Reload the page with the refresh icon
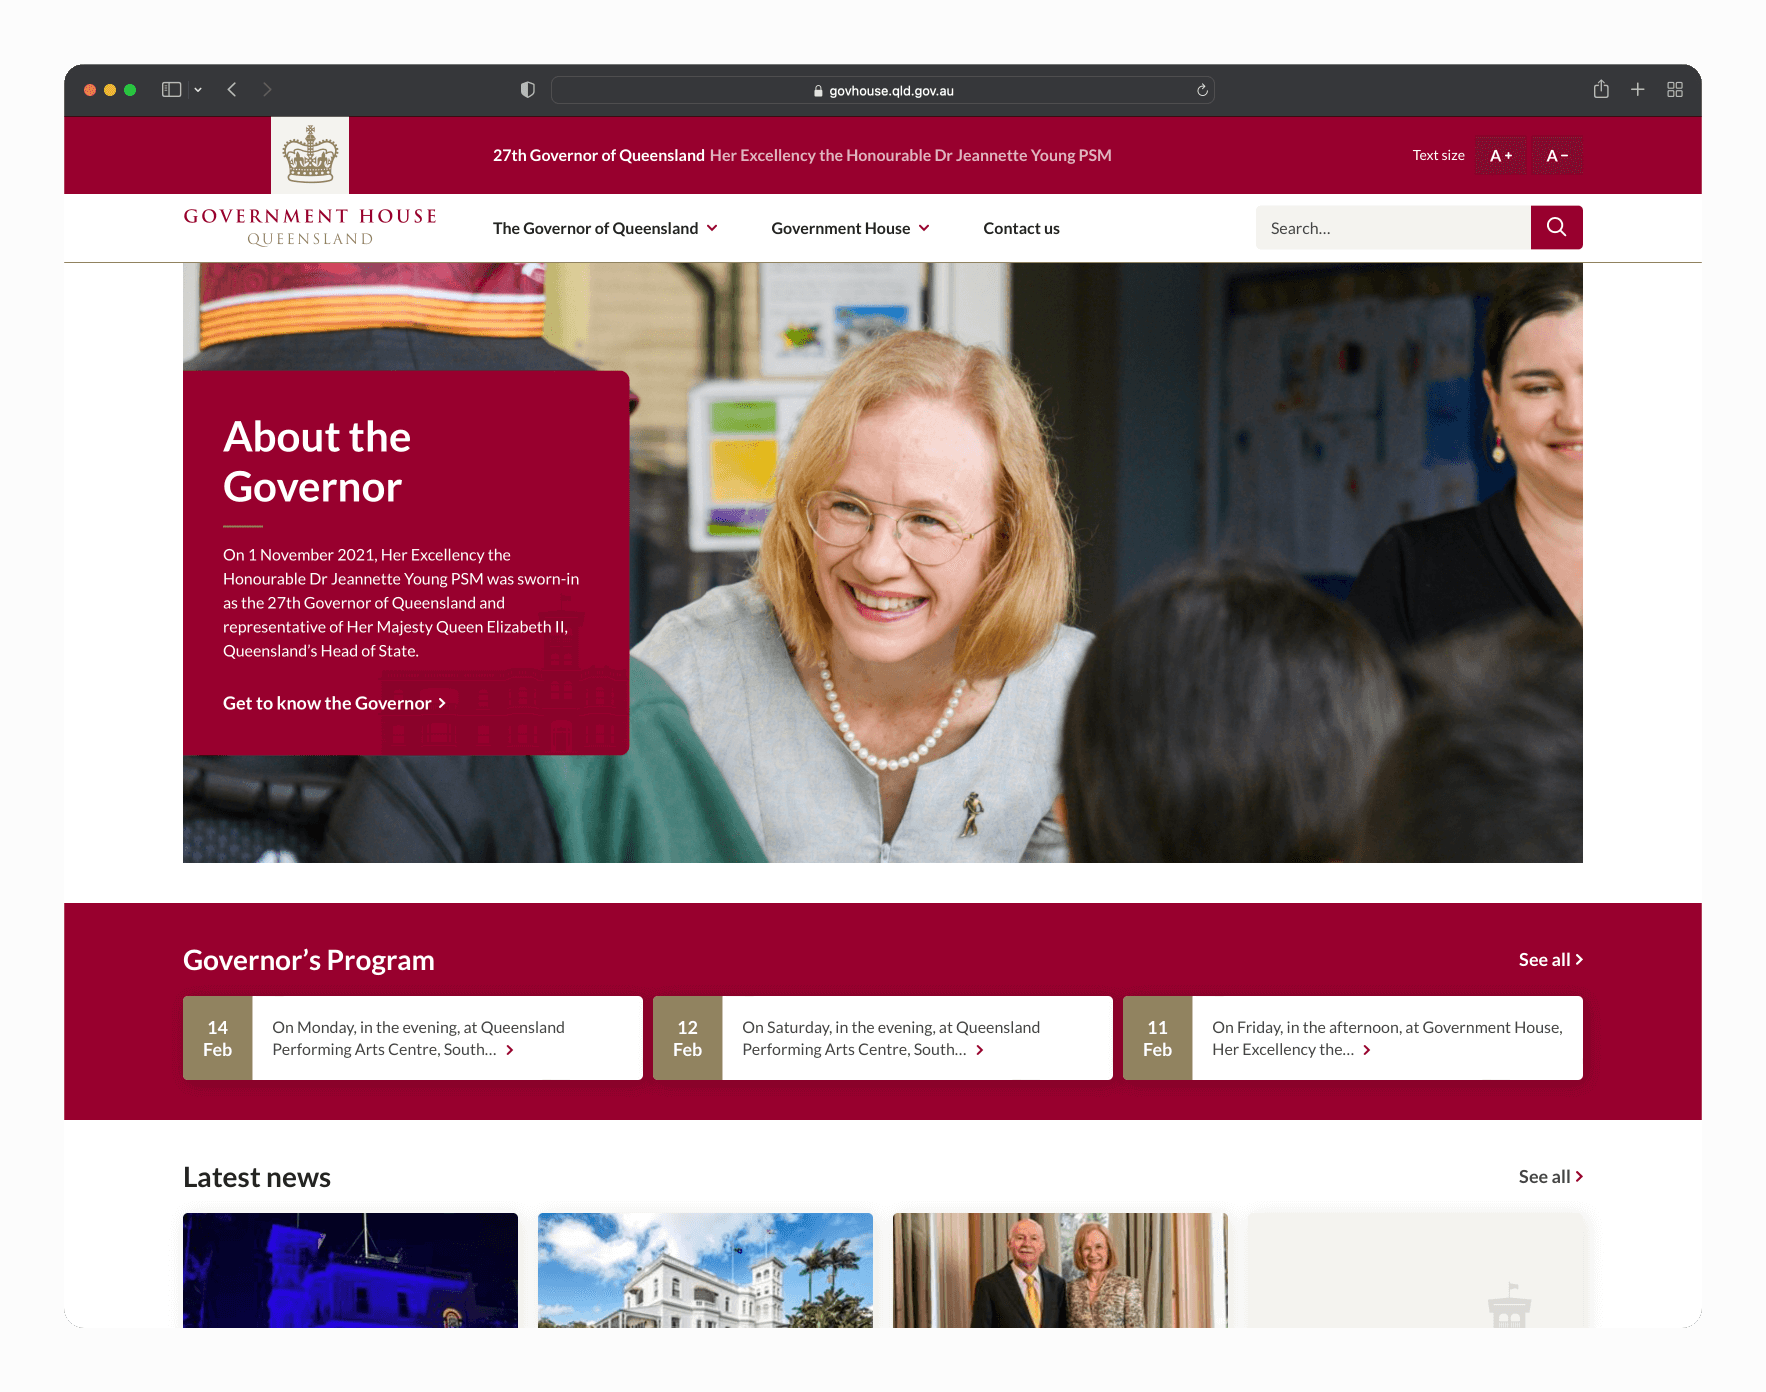Image resolution: width=1766 pixels, height=1392 pixels. coord(1202,90)
